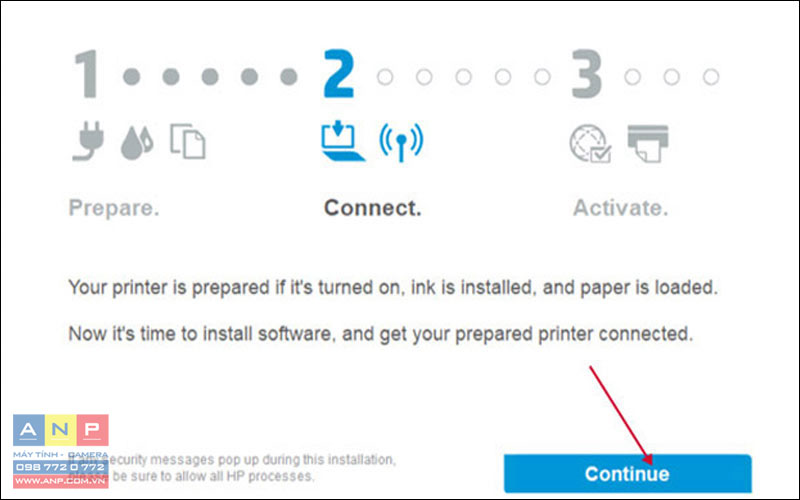Click the first empty progress dot after 2
Image resolution: width=800 pixels, height=500 pixels.
(x=385, y=77)
